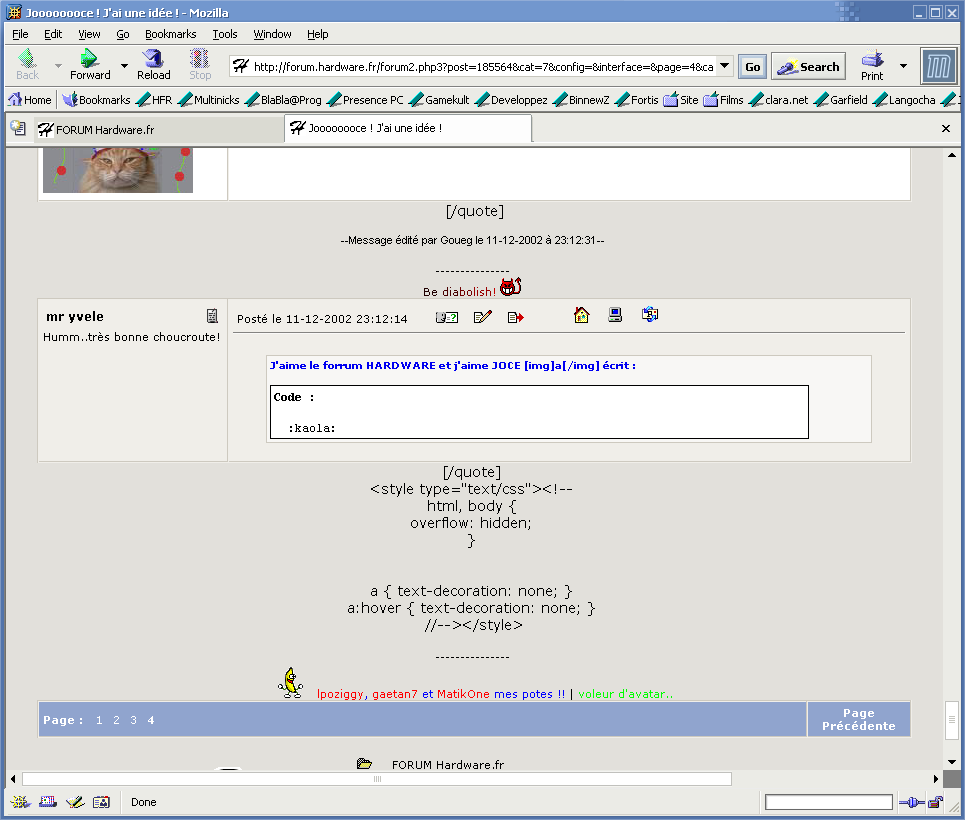
Task: Click the Reload toolbar button
Action: 153,65
